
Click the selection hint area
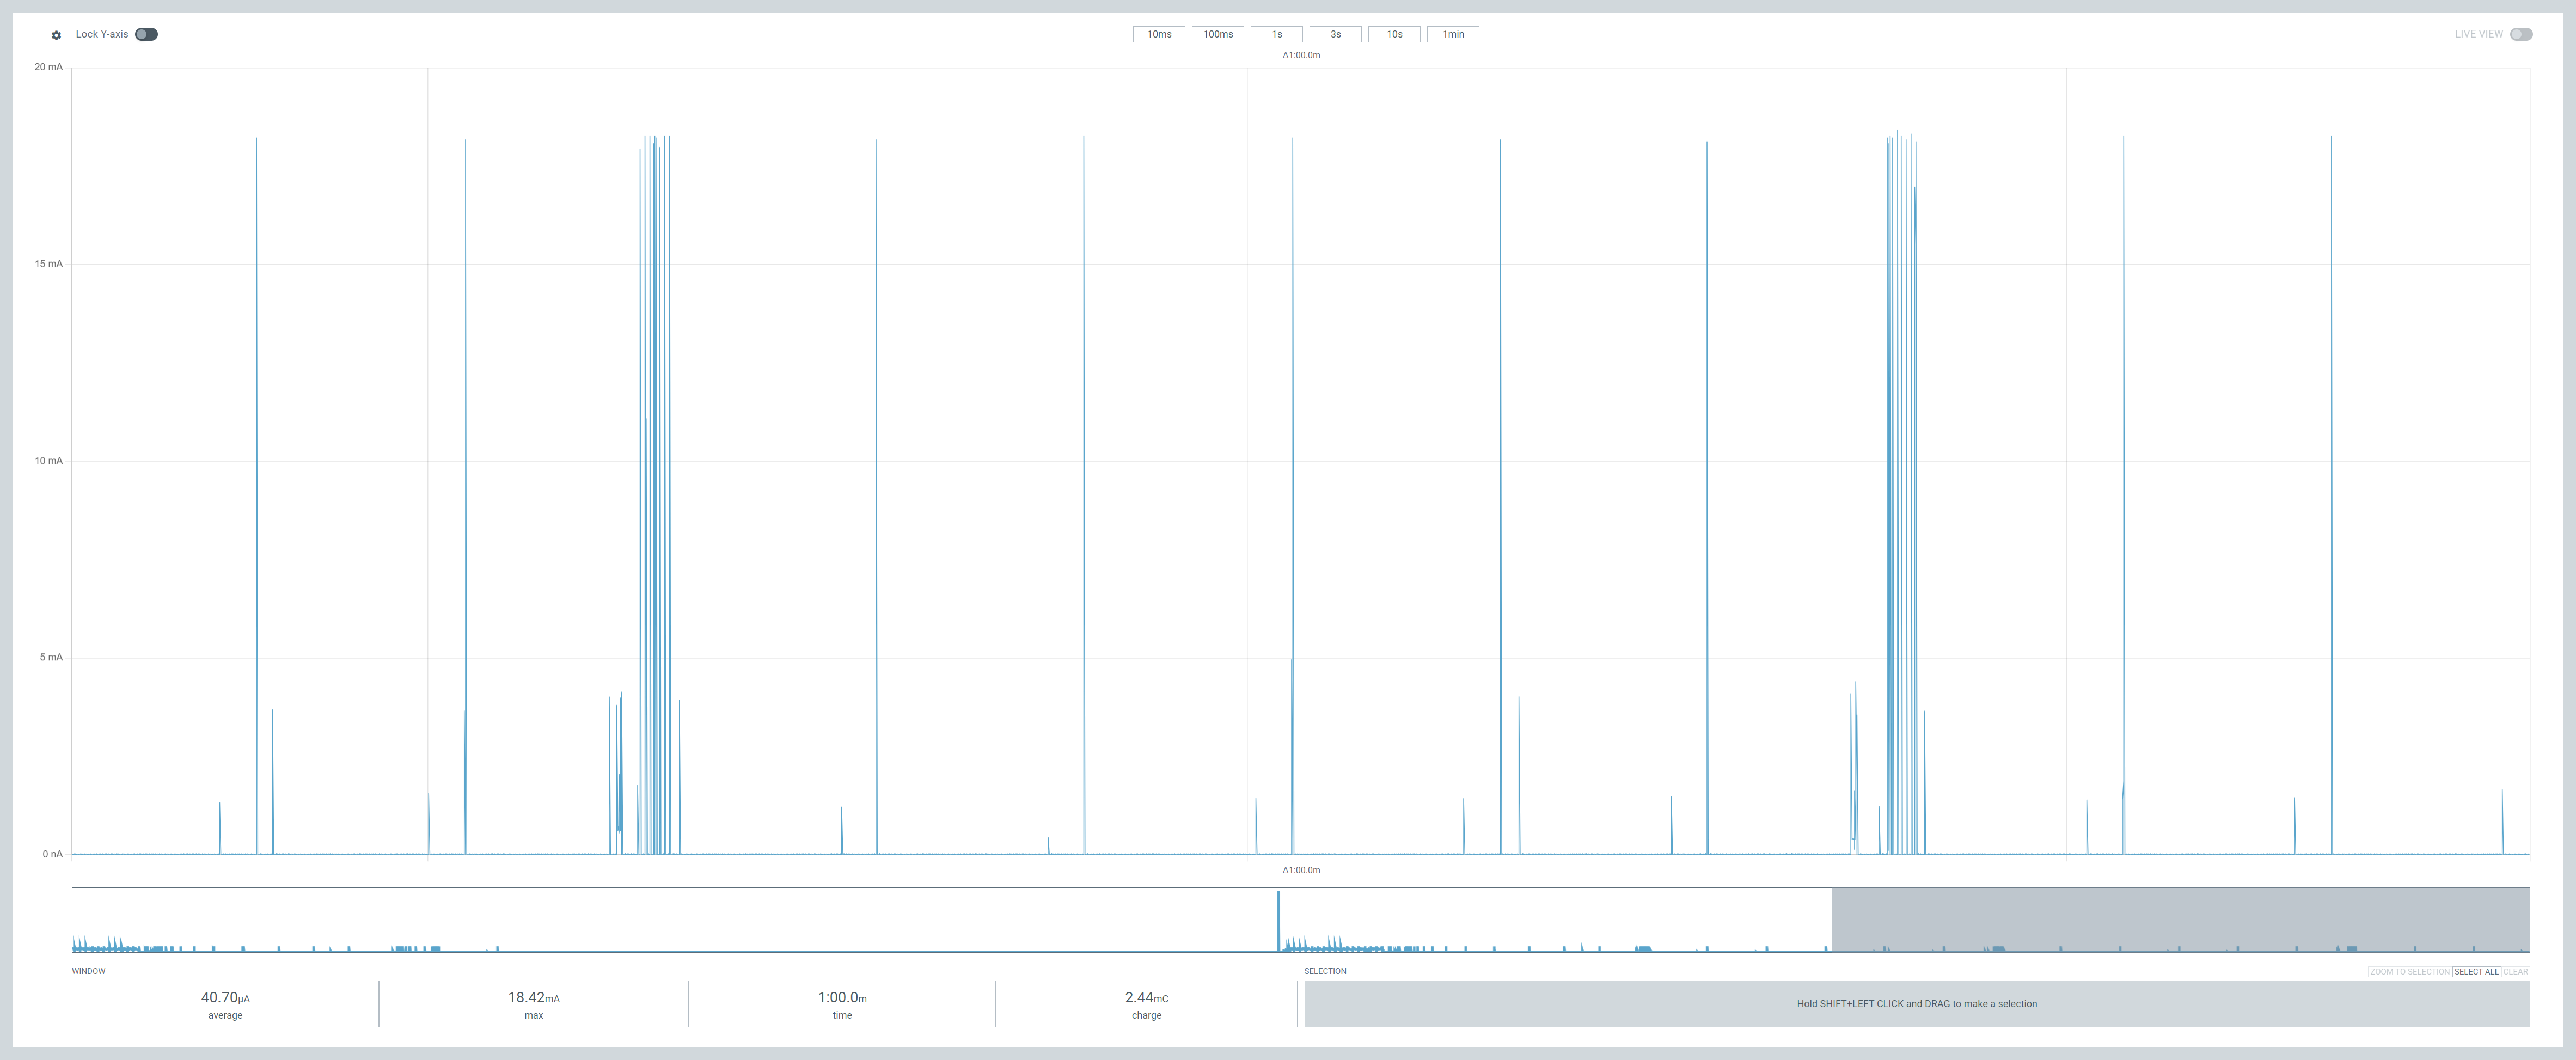point(1916,1004)
